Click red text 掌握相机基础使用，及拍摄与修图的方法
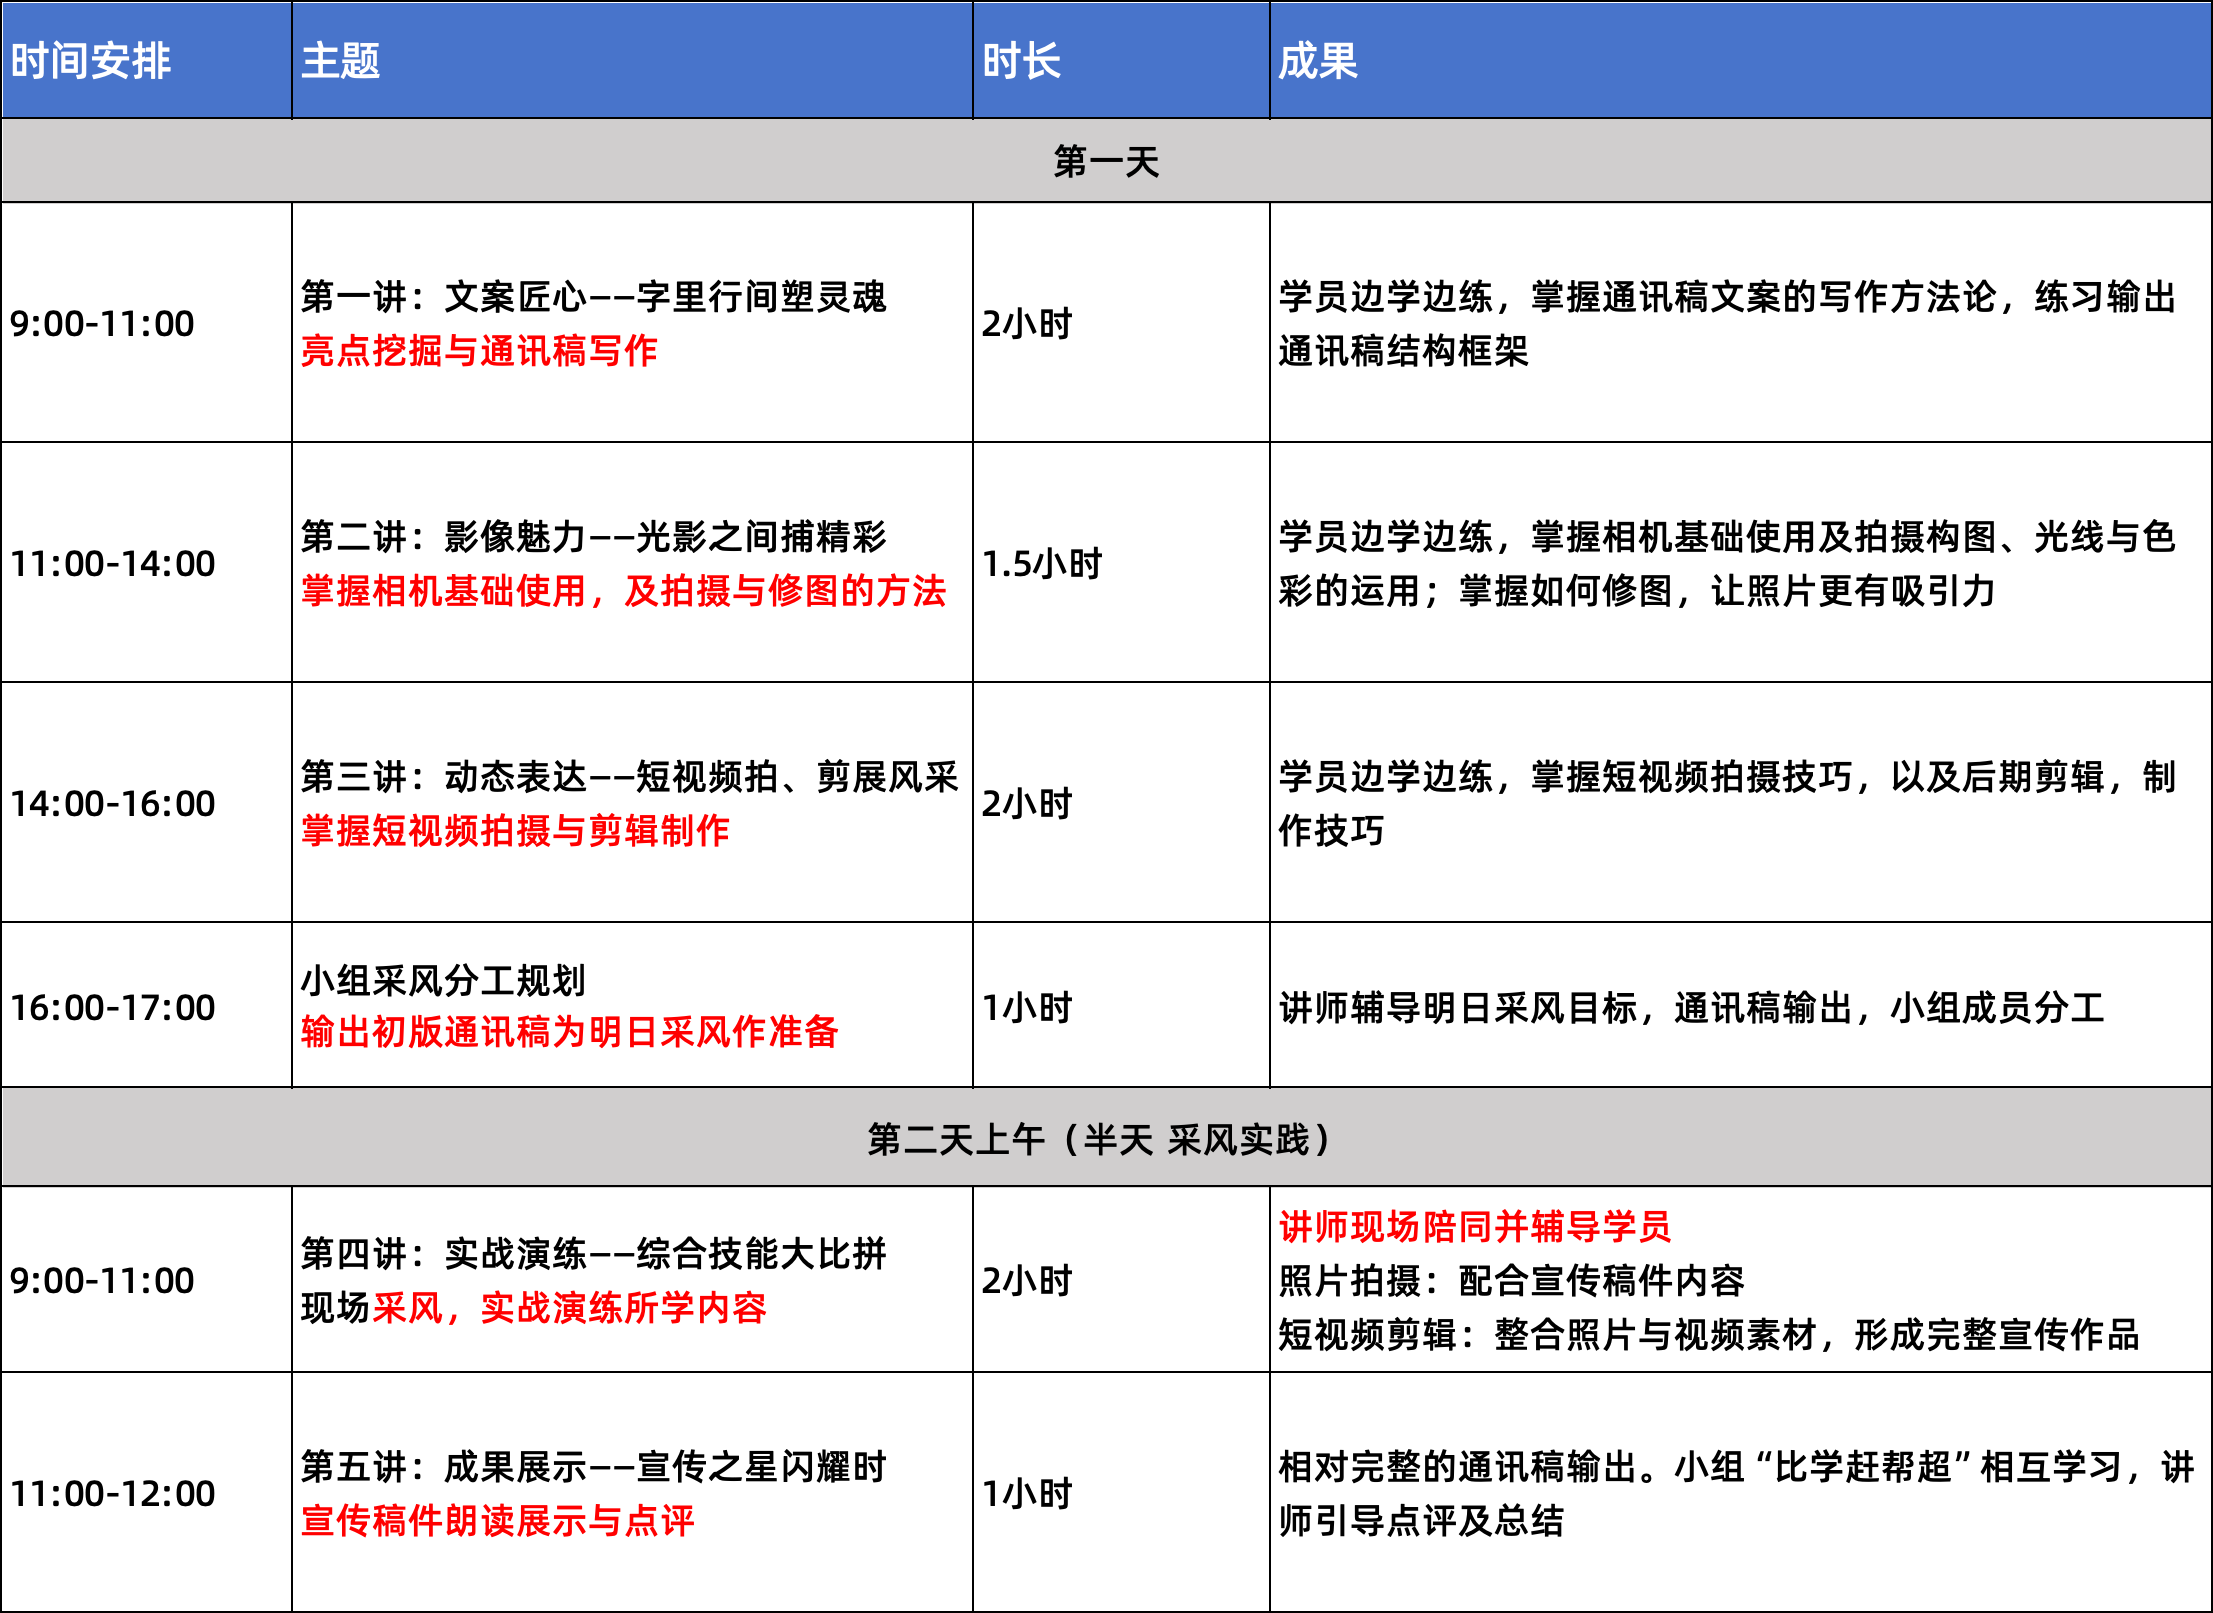The width and height of the screenshot is (2213, 1613). pos(624,591)
